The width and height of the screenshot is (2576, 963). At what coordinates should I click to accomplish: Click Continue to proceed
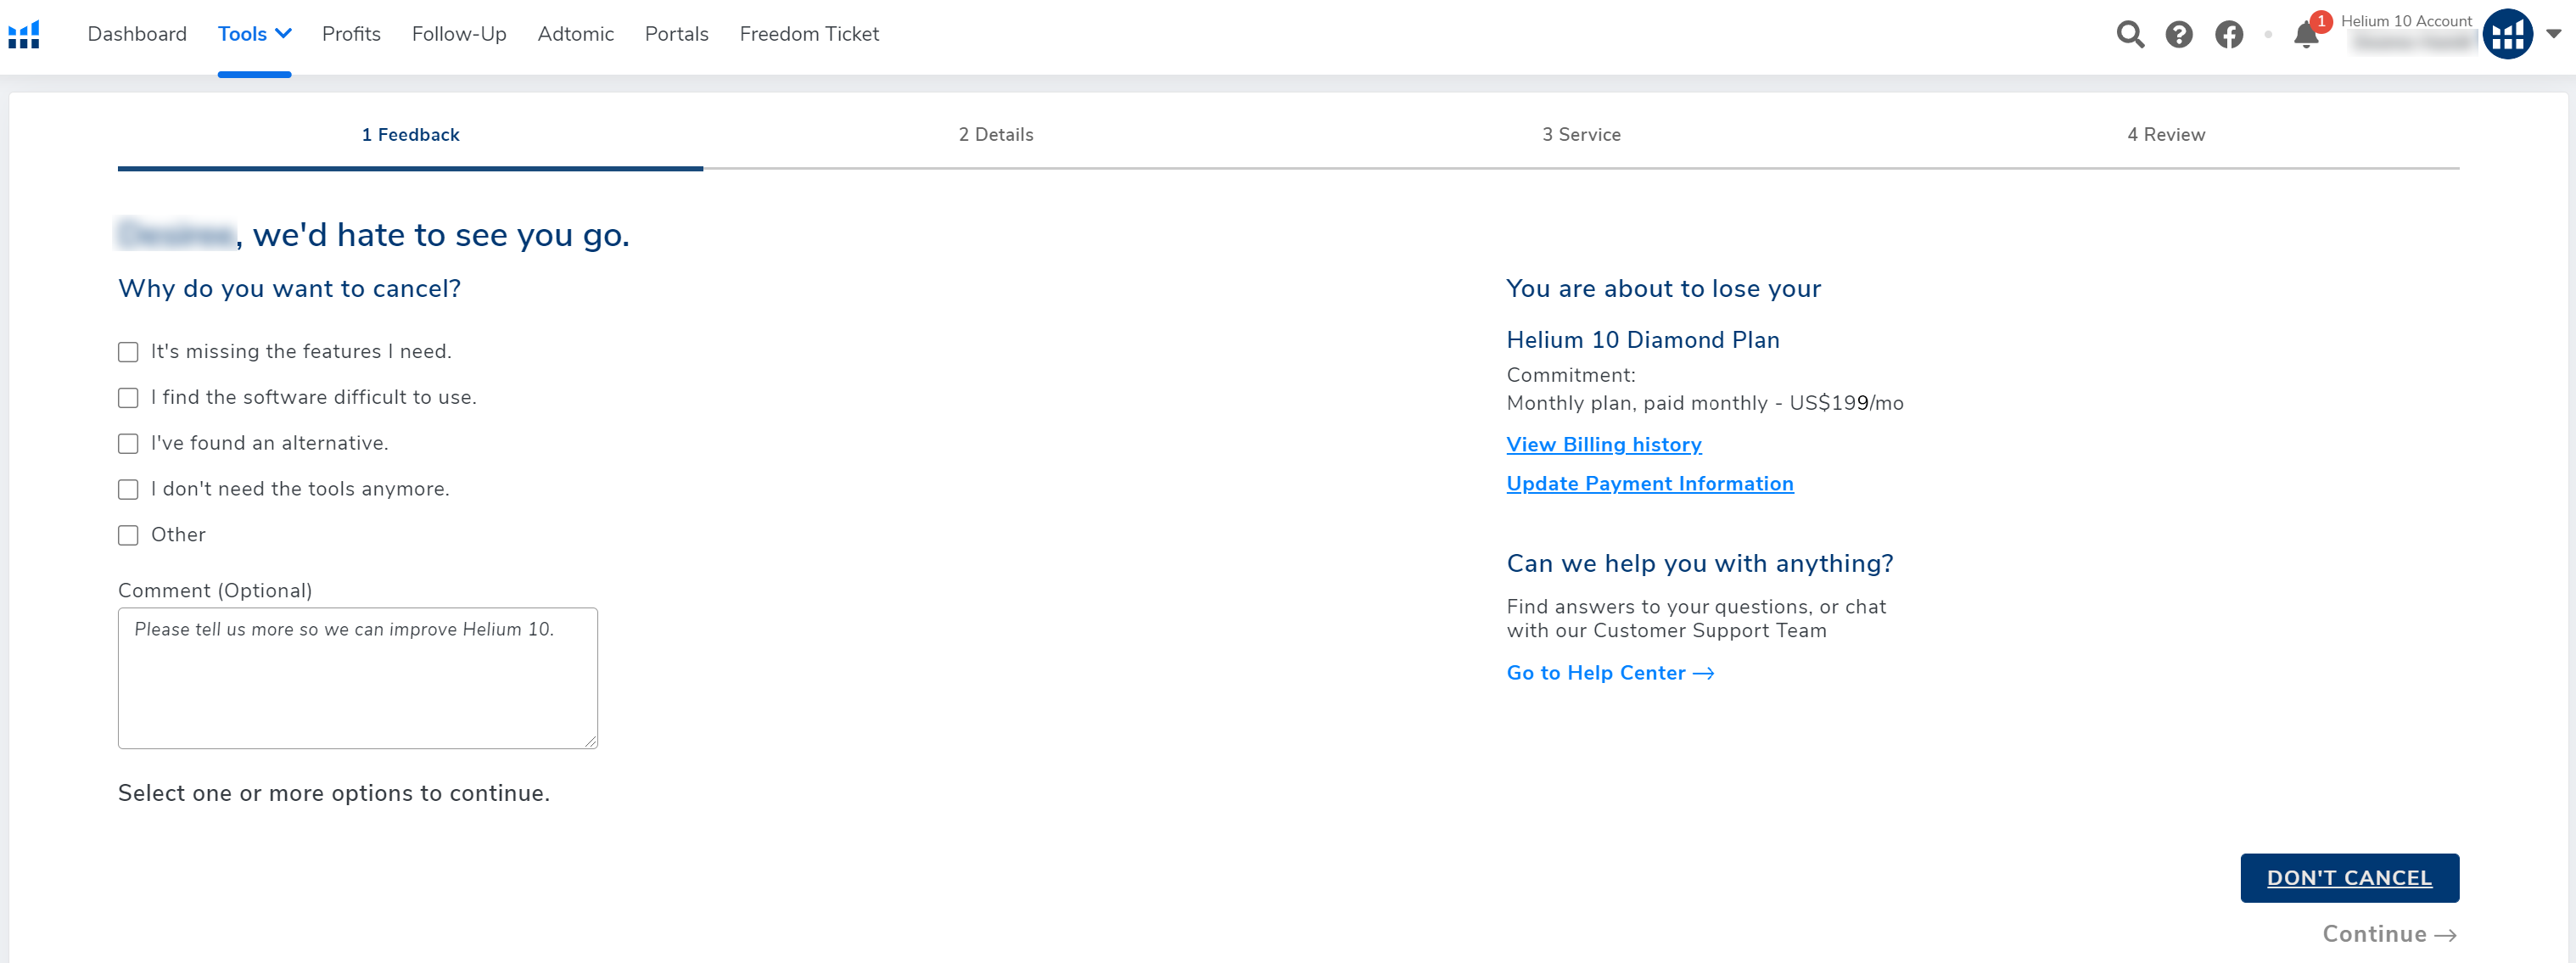click(2389, 933)
